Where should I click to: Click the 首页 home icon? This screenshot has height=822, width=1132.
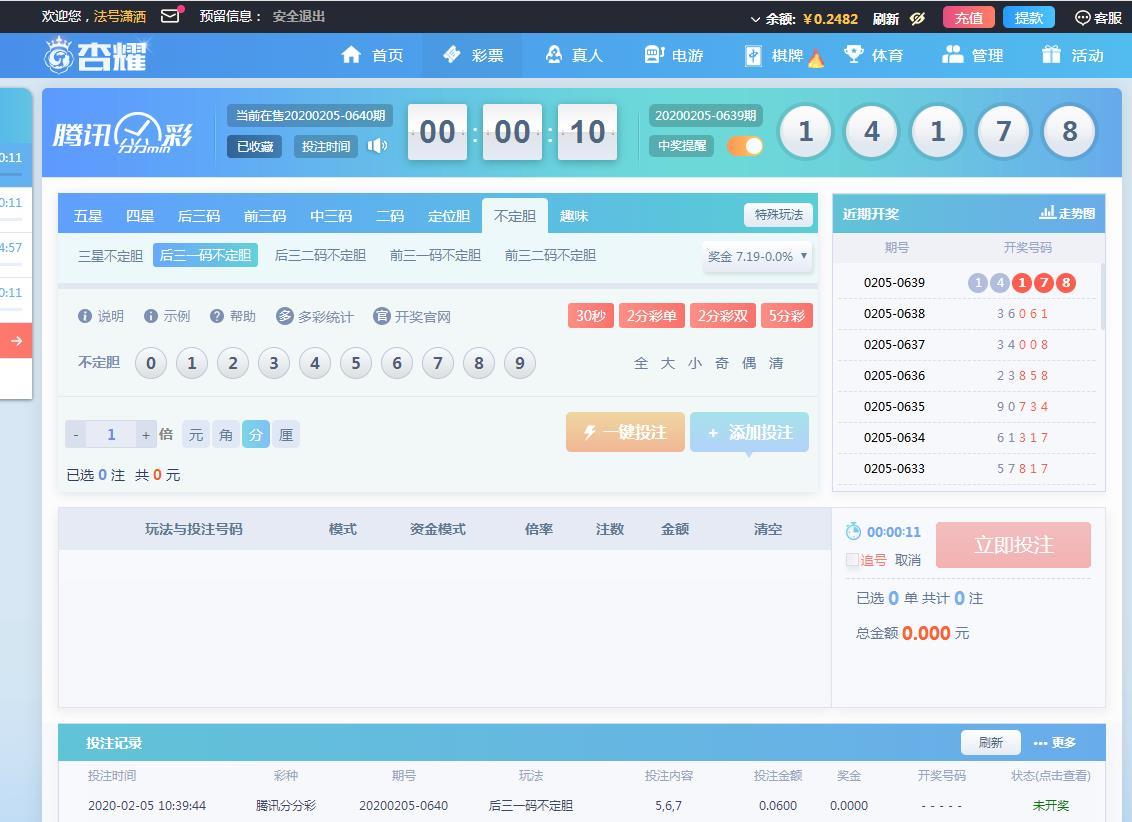[351, 55]
